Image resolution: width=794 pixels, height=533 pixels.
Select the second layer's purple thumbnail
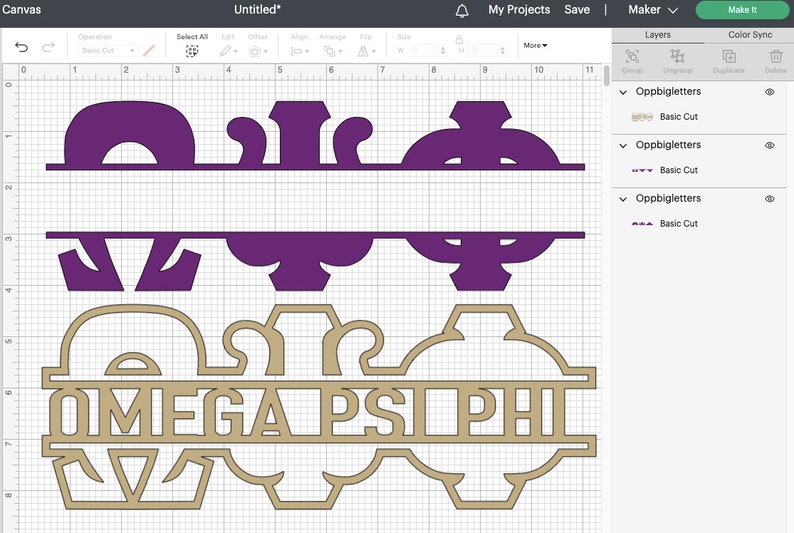coord(642,171)
